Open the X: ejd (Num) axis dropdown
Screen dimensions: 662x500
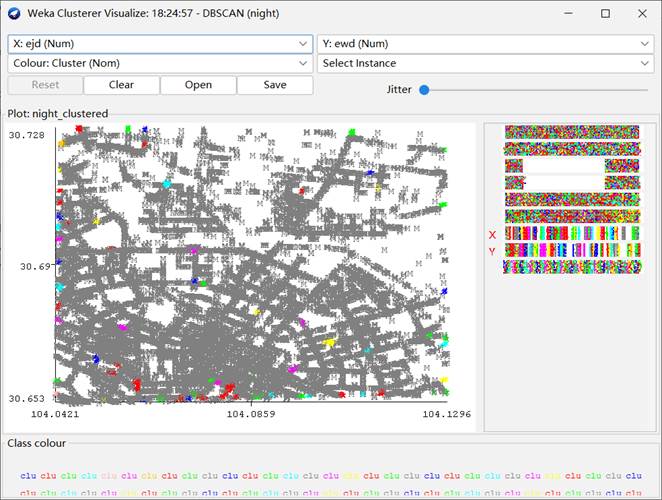(160, 44)
